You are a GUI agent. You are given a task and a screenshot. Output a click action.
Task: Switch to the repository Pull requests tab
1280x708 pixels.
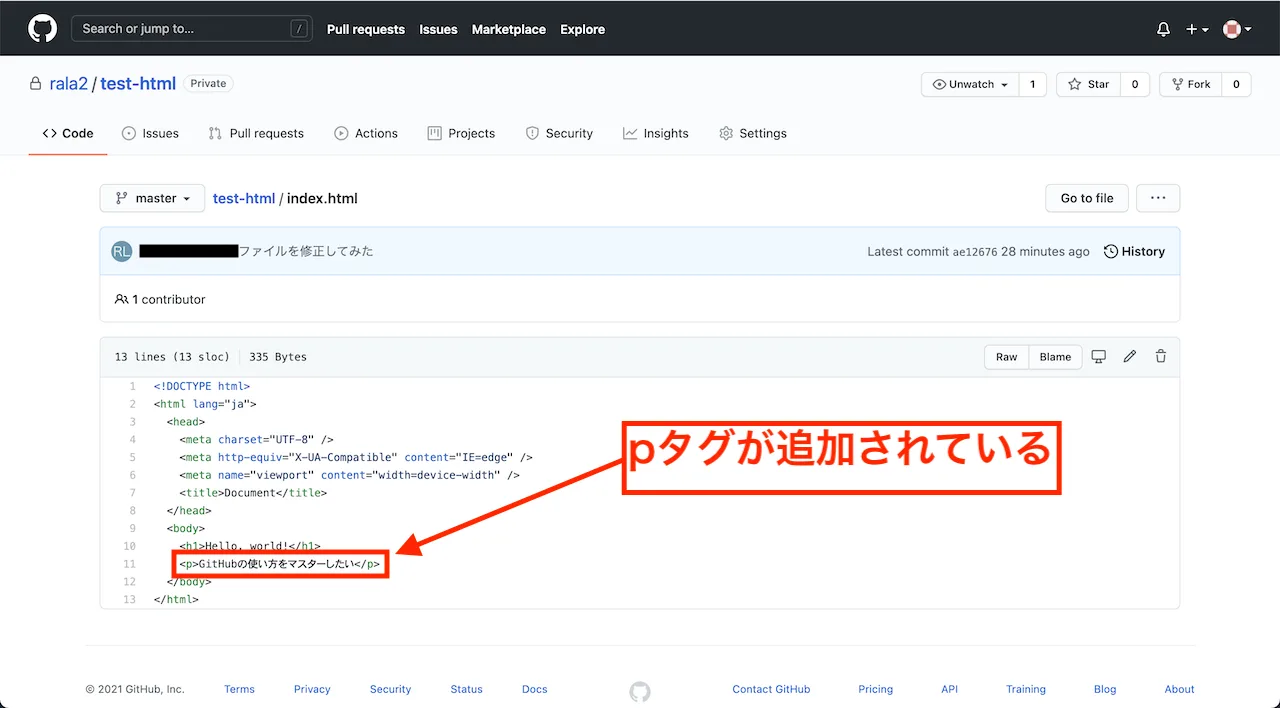pyautogui.click(x=256, y=133)
